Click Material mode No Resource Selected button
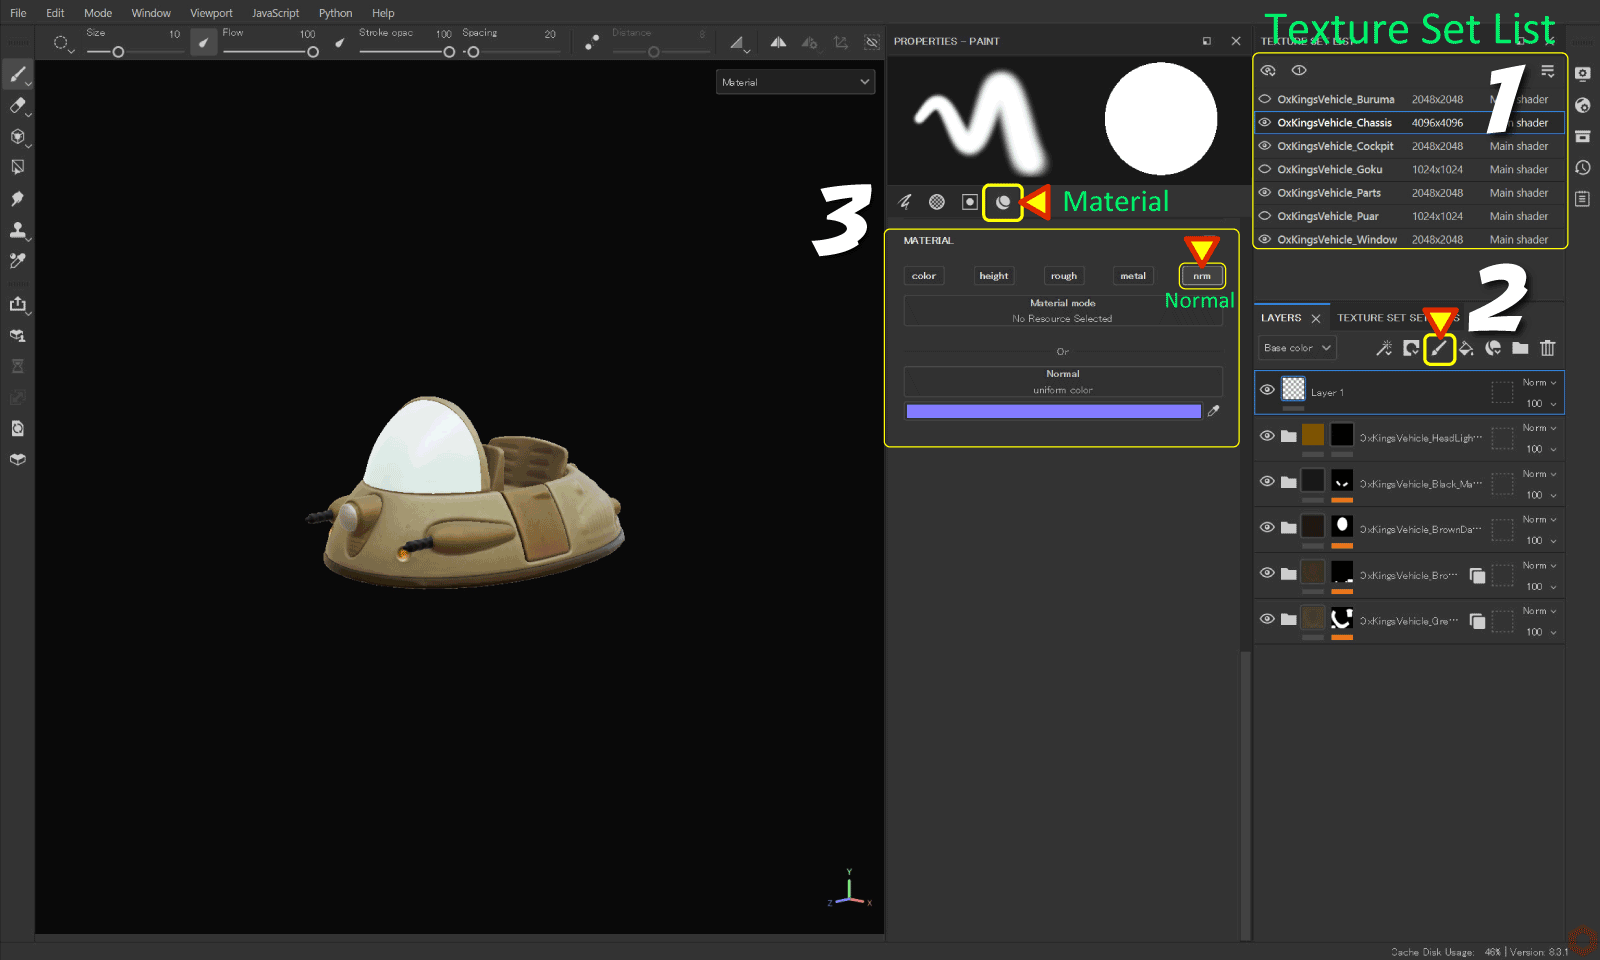Viewport: 1600px width, 960px height. coord(1063,311)
